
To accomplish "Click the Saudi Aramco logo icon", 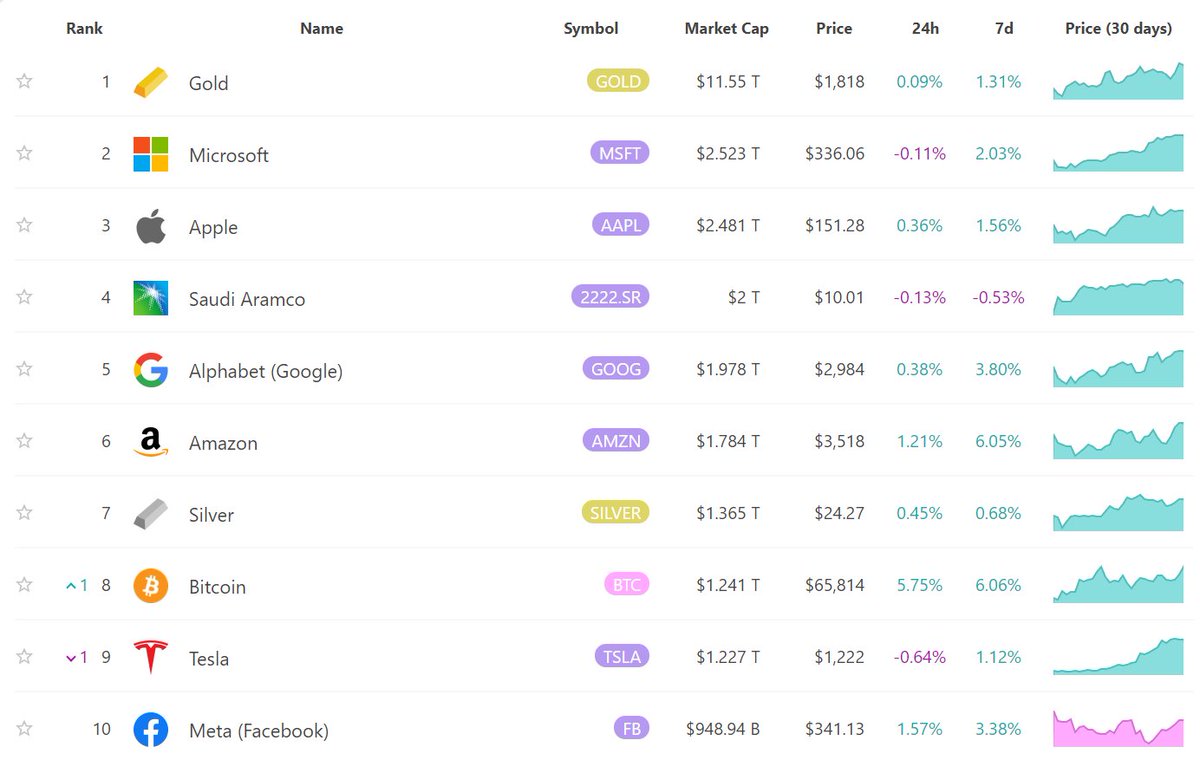I will click(x=151, y=298).
